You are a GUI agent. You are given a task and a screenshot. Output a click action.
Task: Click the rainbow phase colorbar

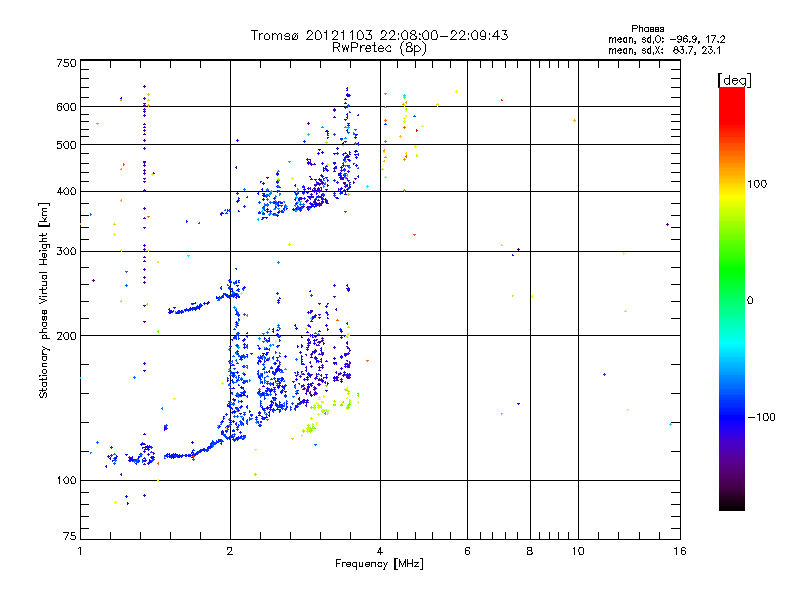click(732, 299)
